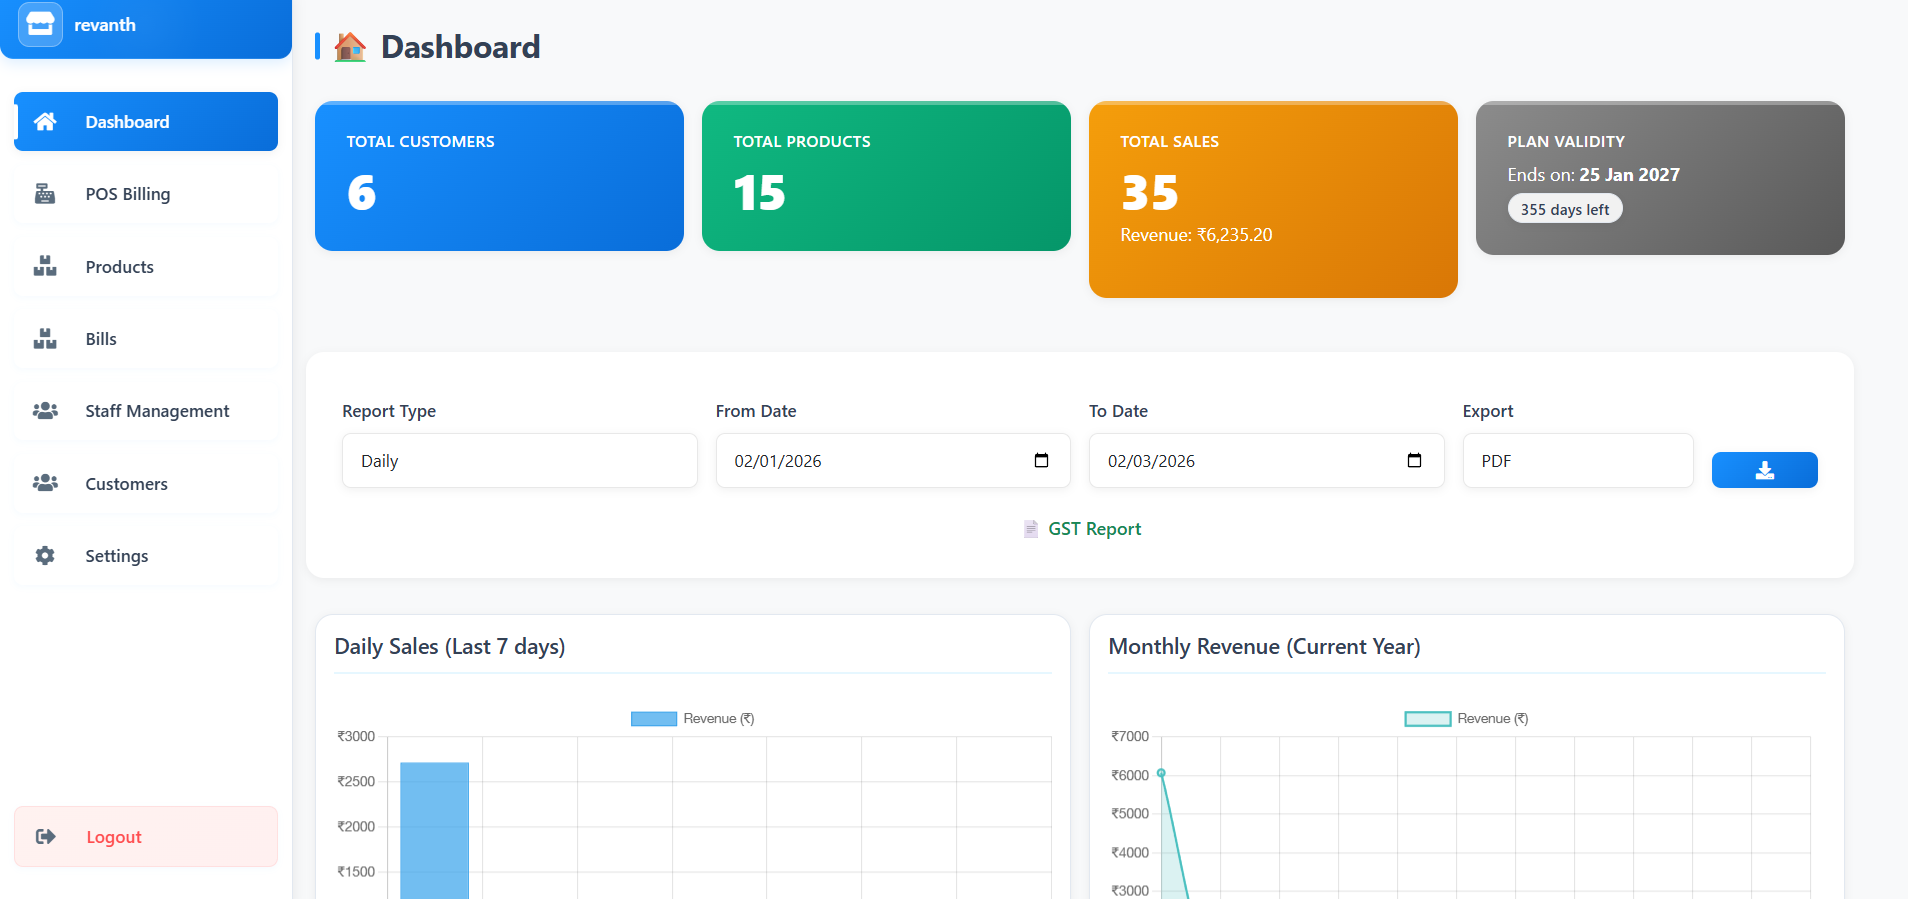Screen dimensions: 1908x899
Task: Click the Staff Management people icon
Action: point(45,411)
